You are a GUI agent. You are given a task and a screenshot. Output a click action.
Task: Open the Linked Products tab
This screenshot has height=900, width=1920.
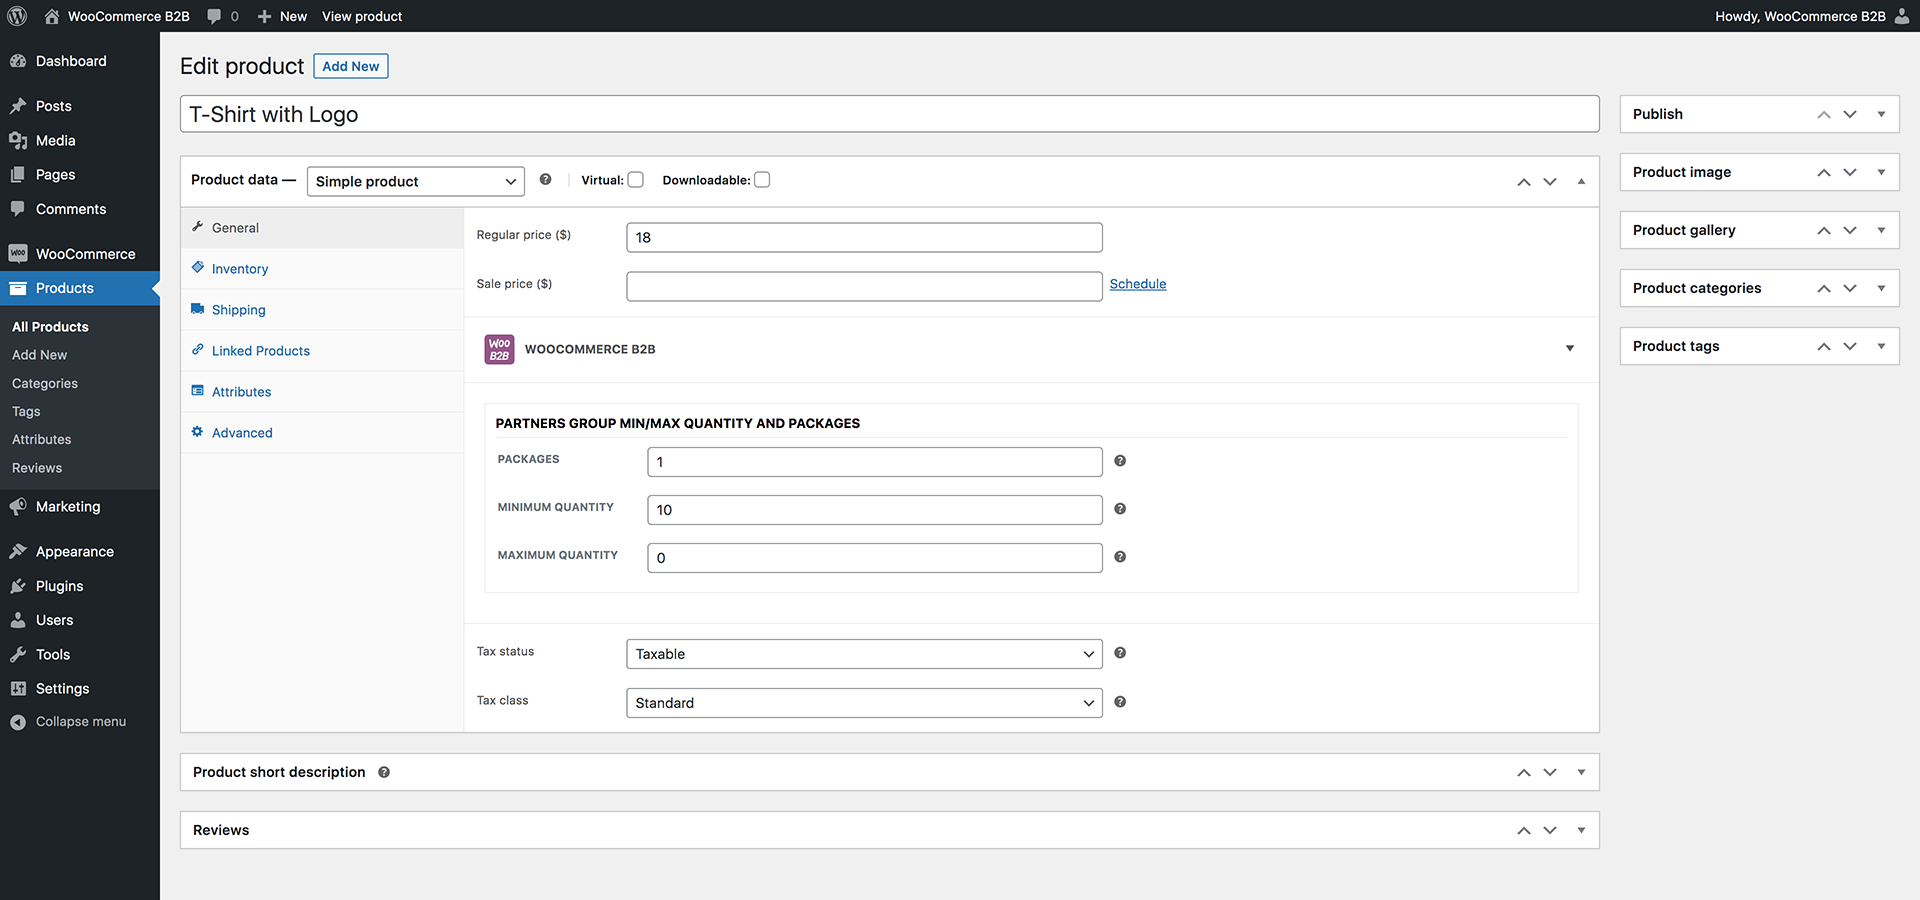pyautogui.click(x=261, y=351)
